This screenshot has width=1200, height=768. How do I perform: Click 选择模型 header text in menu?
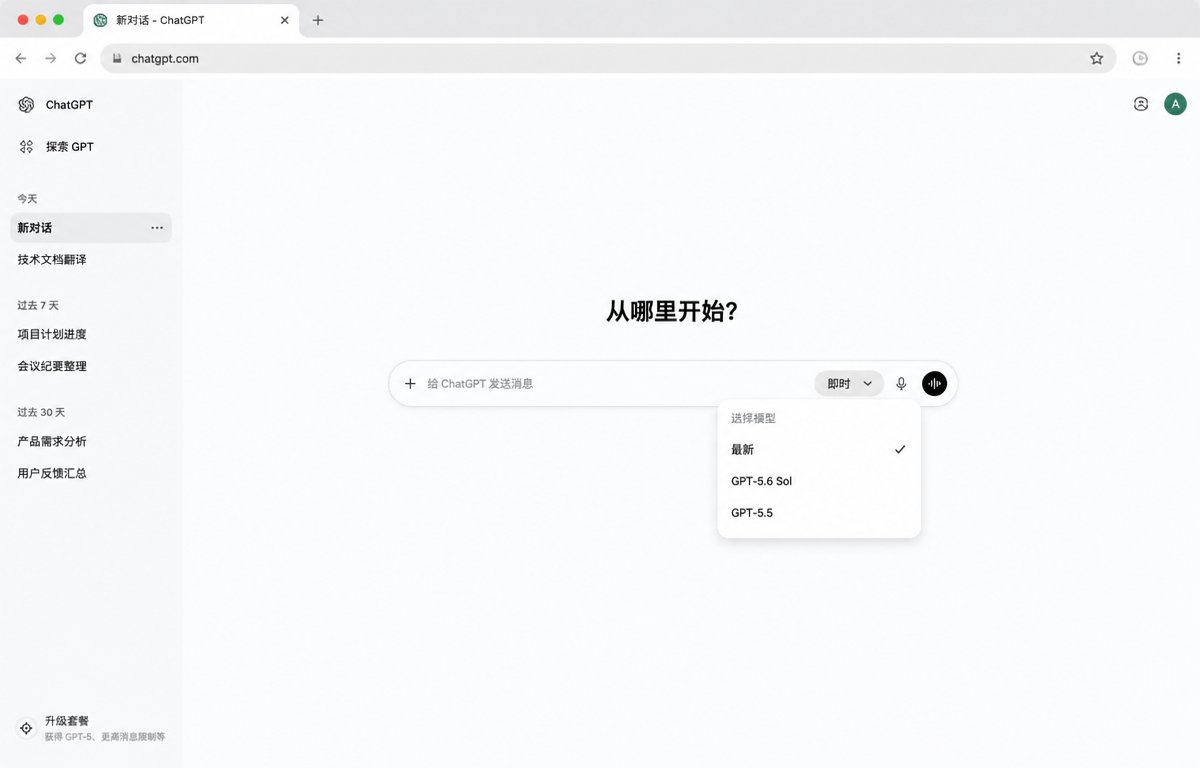[753, 419]
